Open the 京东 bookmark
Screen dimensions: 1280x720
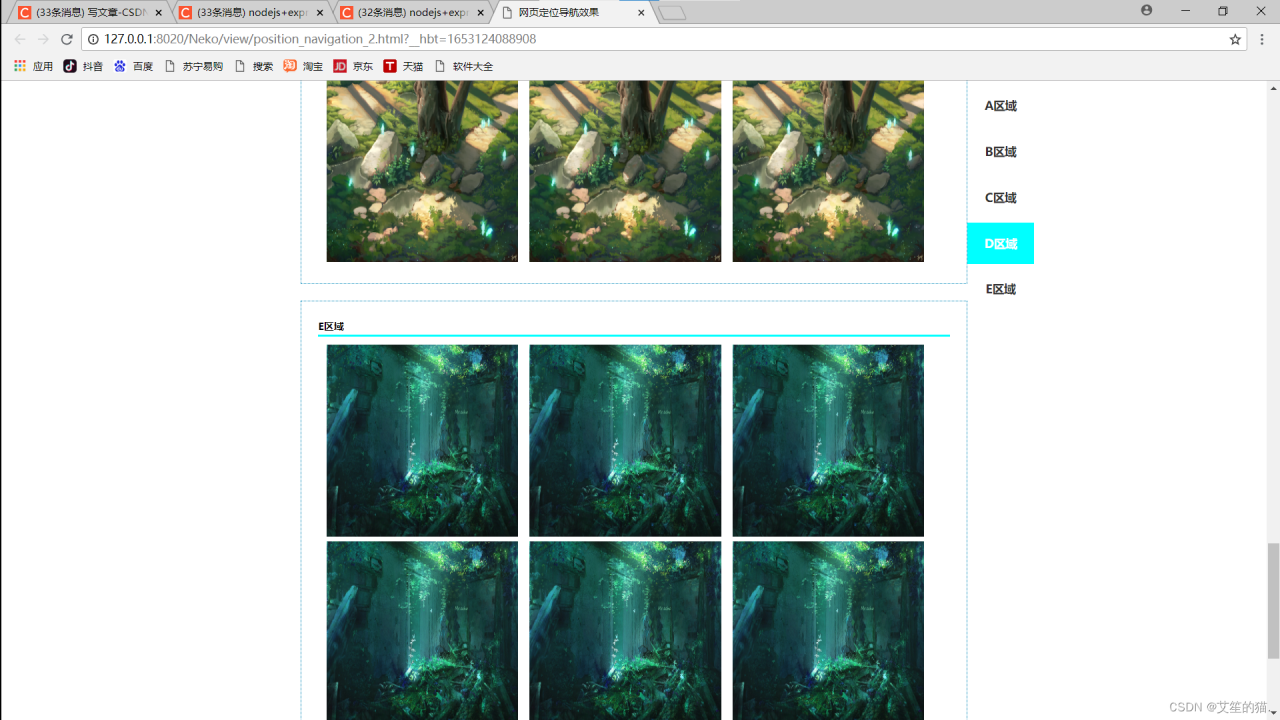[x=353, y=66]
